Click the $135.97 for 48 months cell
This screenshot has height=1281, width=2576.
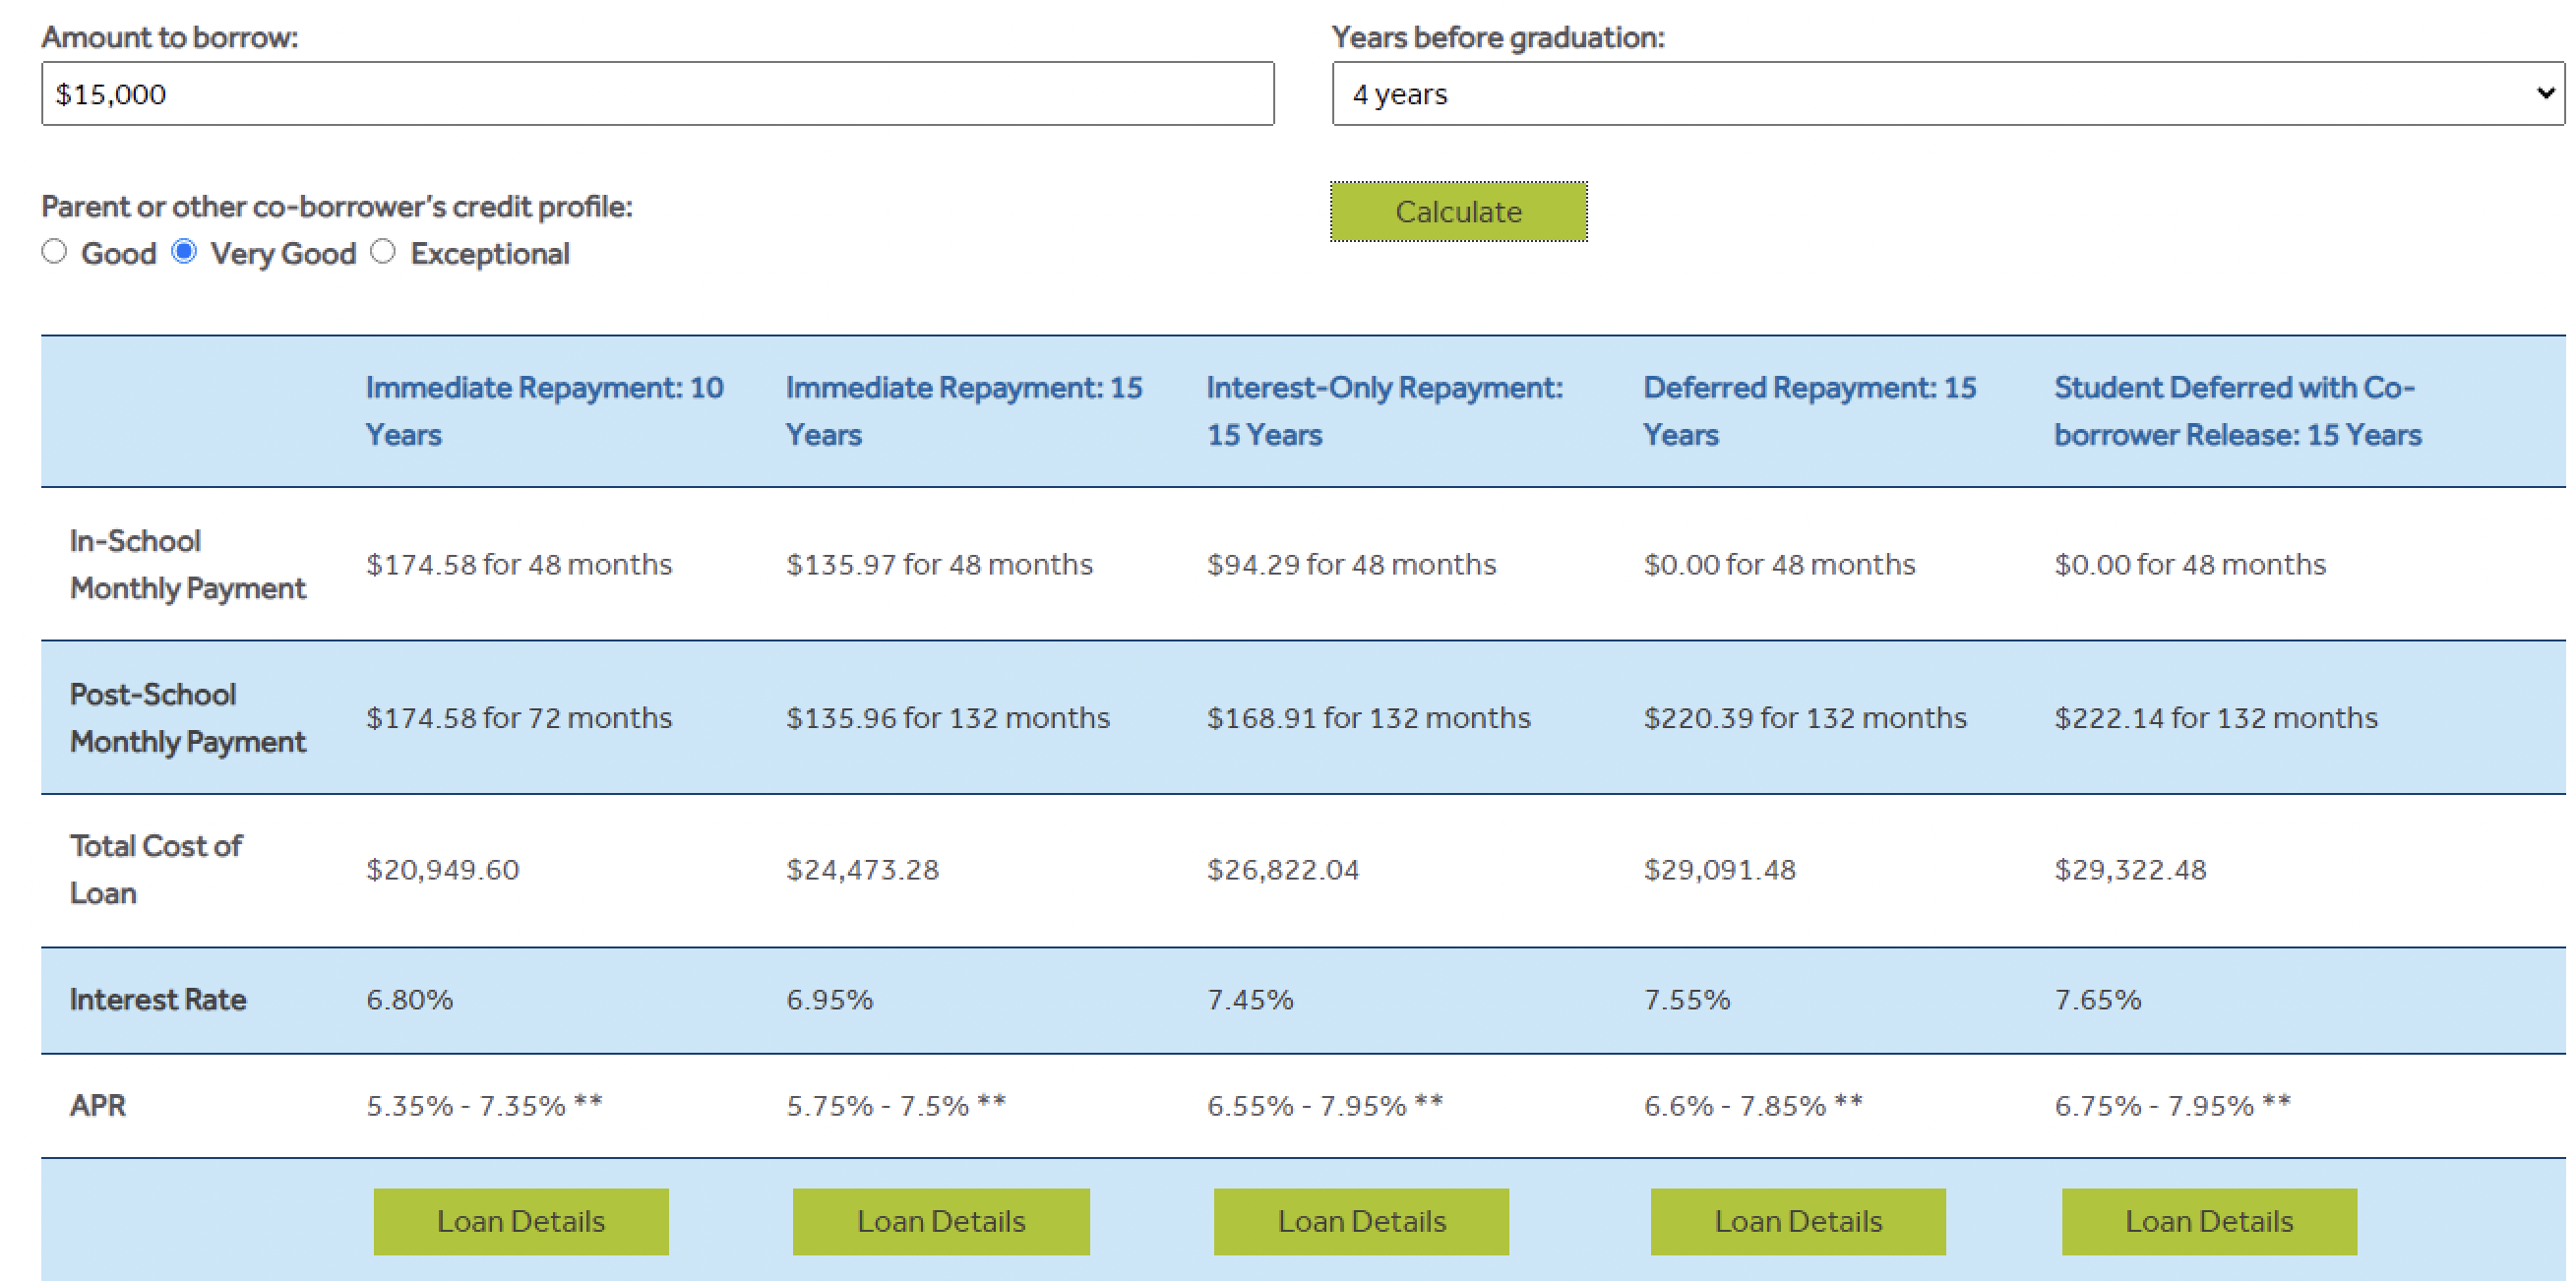[x=939, y=565]
